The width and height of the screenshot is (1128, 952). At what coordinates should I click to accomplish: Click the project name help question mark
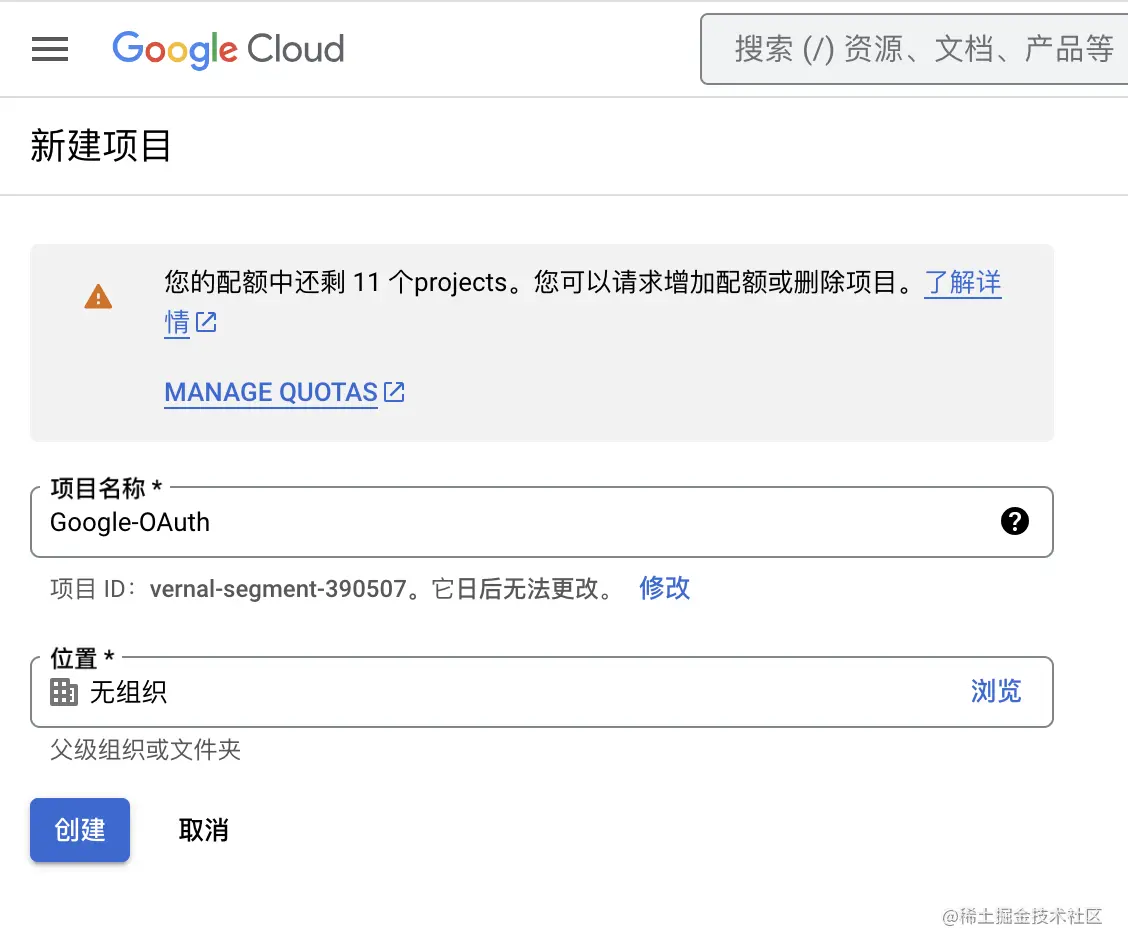(x=1014, y=521)
